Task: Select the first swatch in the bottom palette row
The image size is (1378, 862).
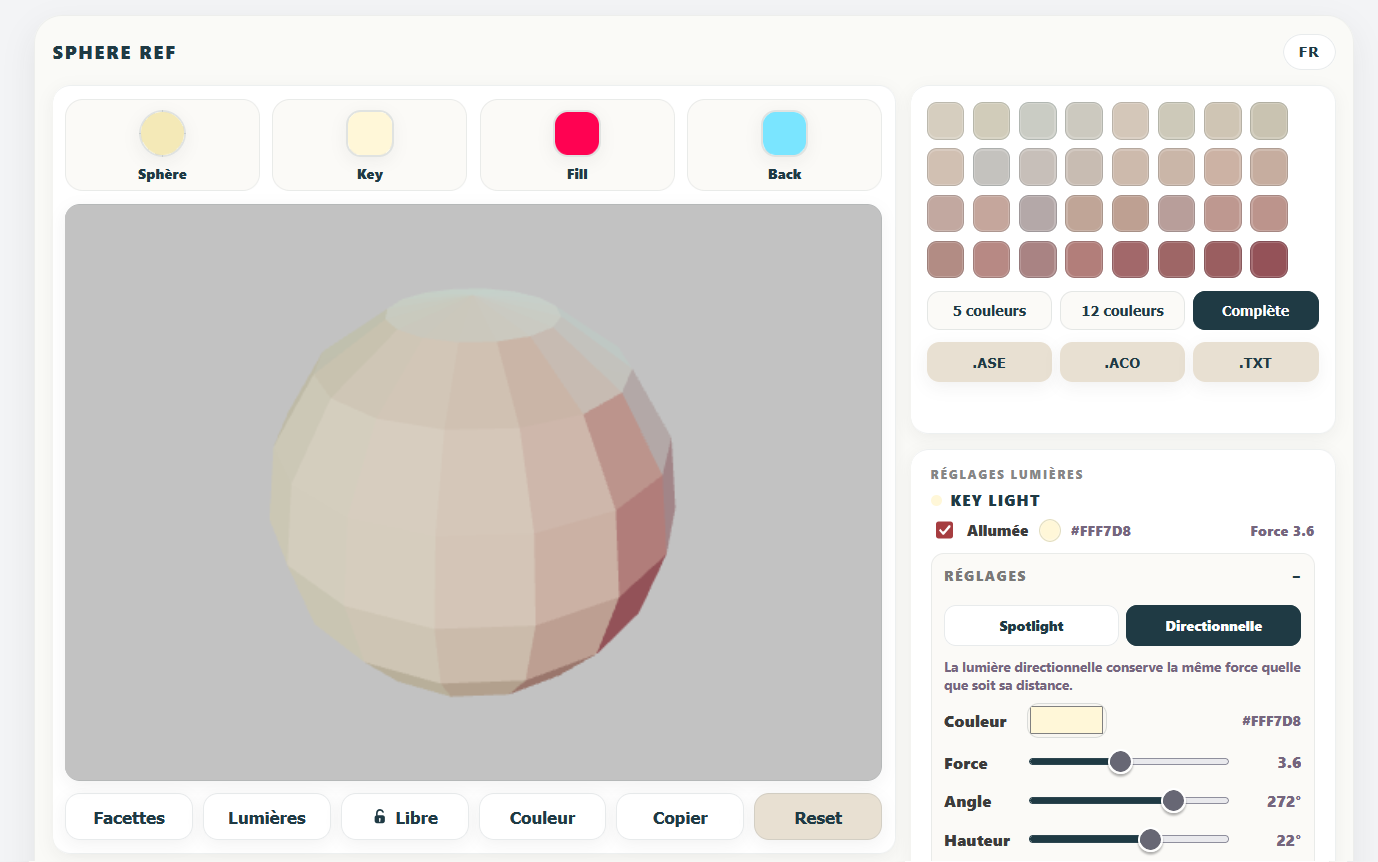Action: coord(945,259)
